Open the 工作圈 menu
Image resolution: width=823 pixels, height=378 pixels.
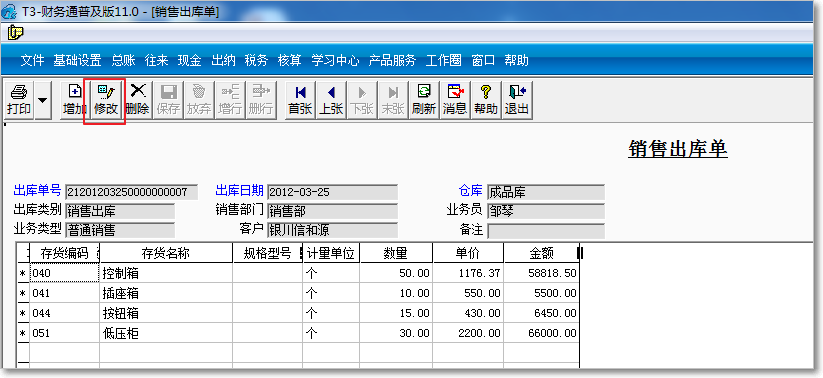444,60
